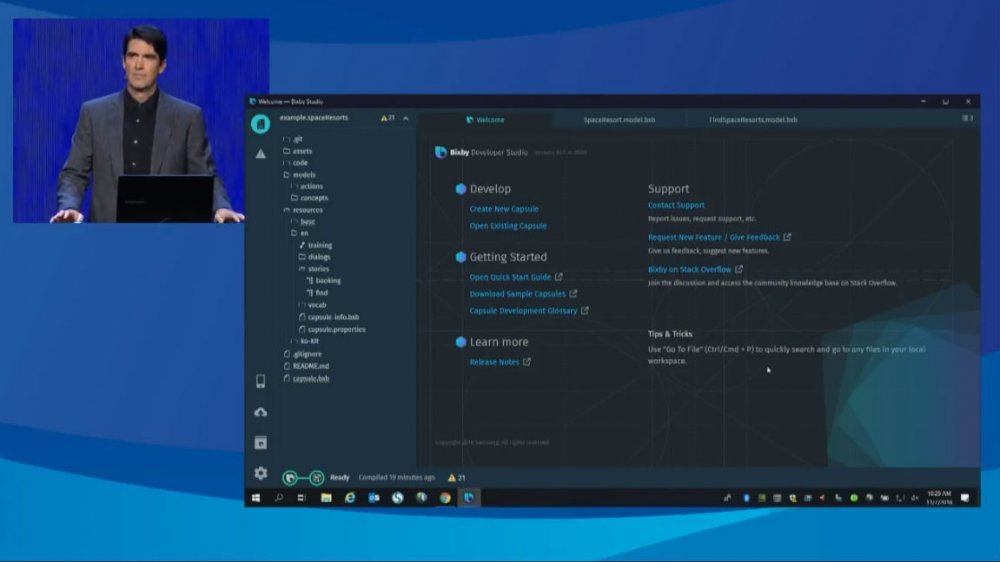Open Outlook from the taskbar
This screenshot has width=1000, height=562.
[374, 498]
